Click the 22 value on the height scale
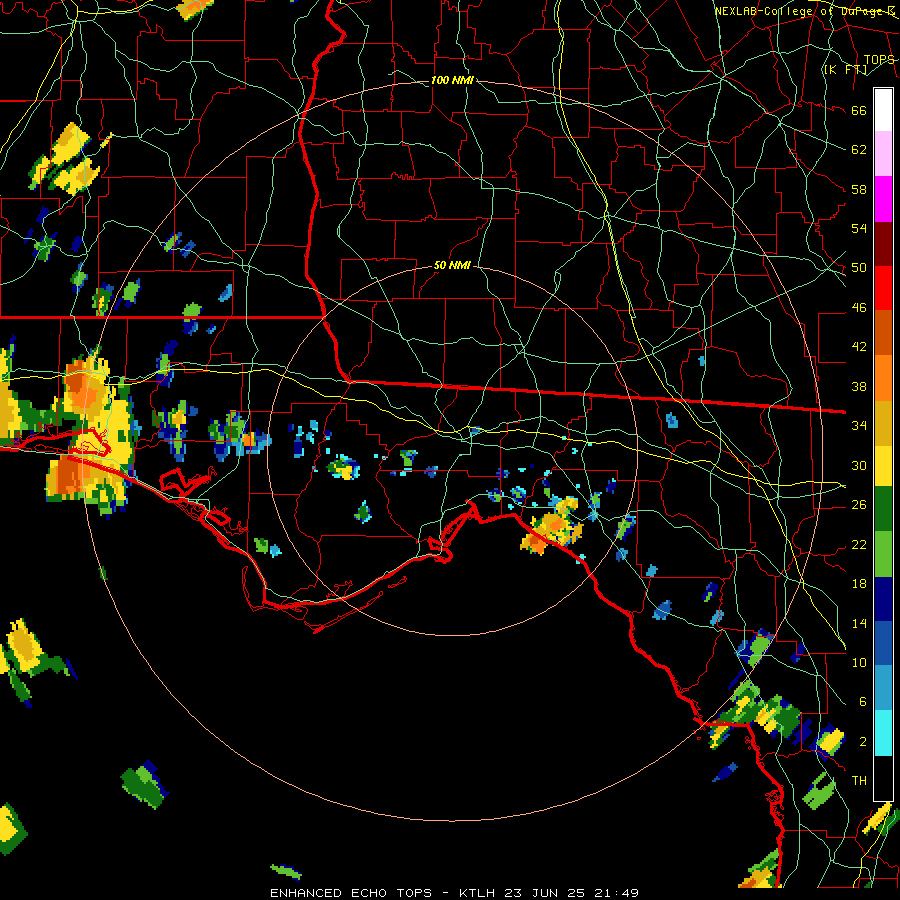 pyautogui.click(x=859, y=544)
